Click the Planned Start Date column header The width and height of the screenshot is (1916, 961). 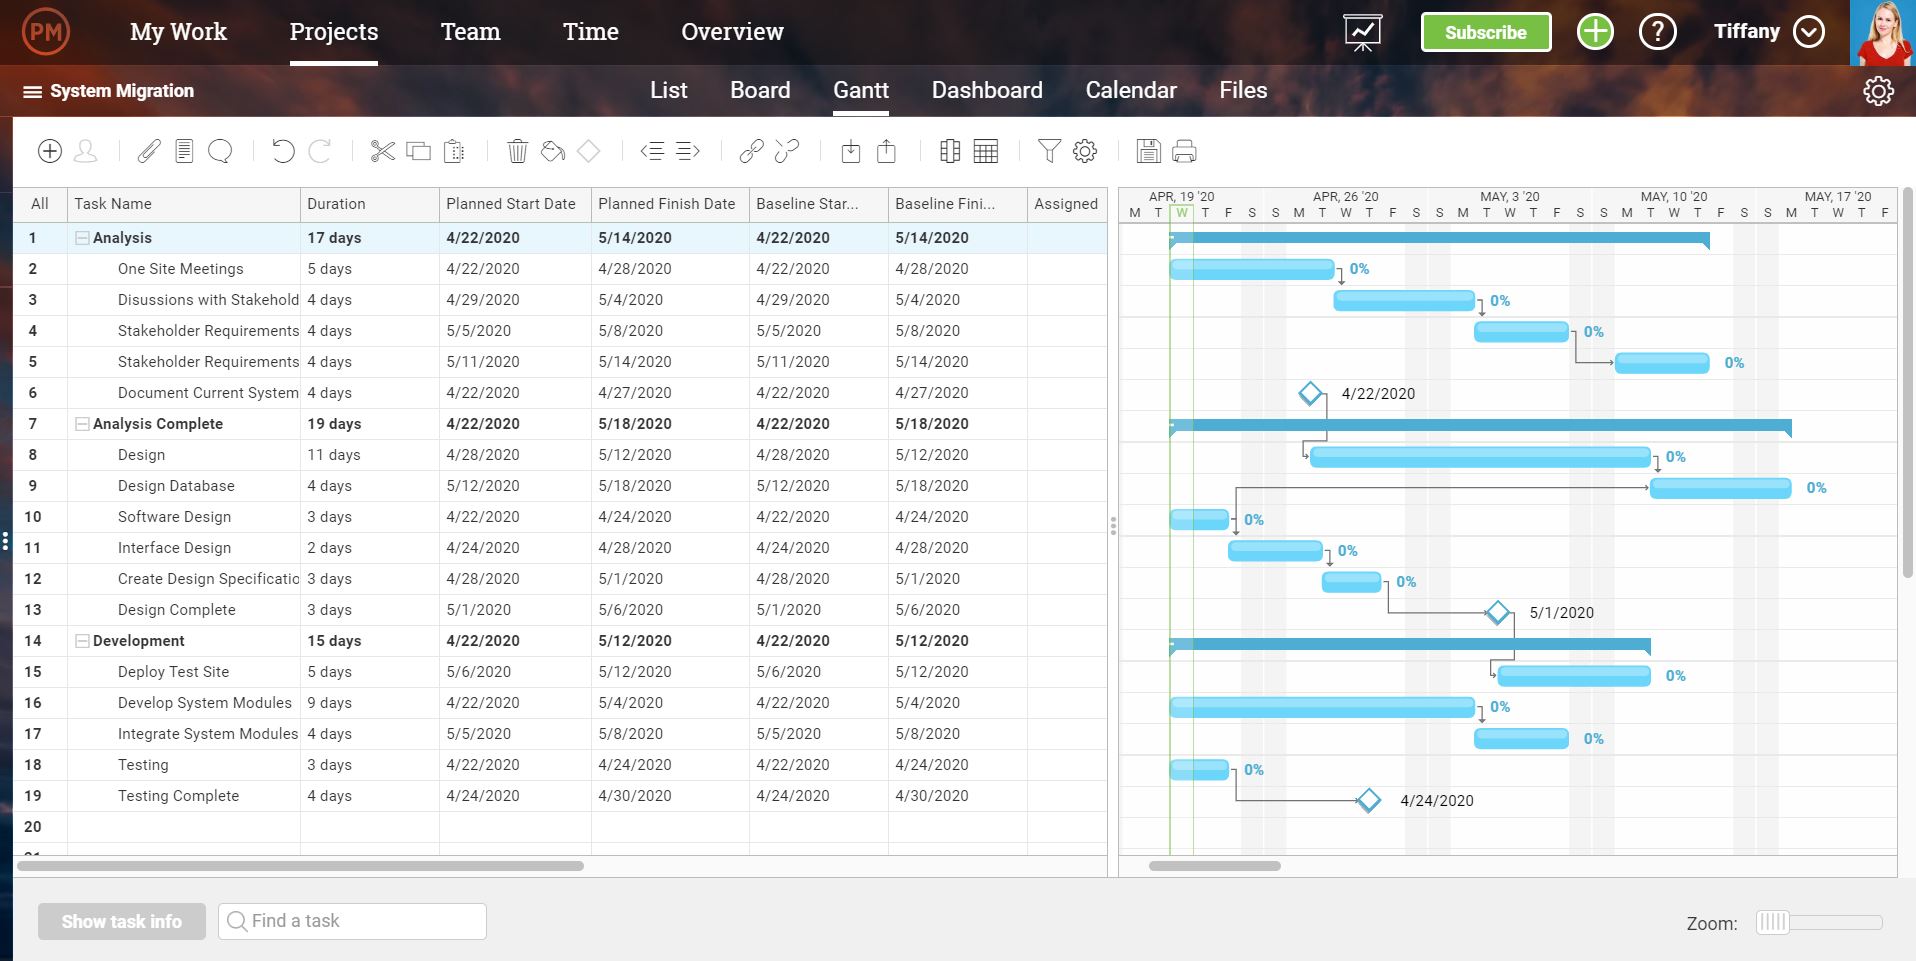(515, 204)
